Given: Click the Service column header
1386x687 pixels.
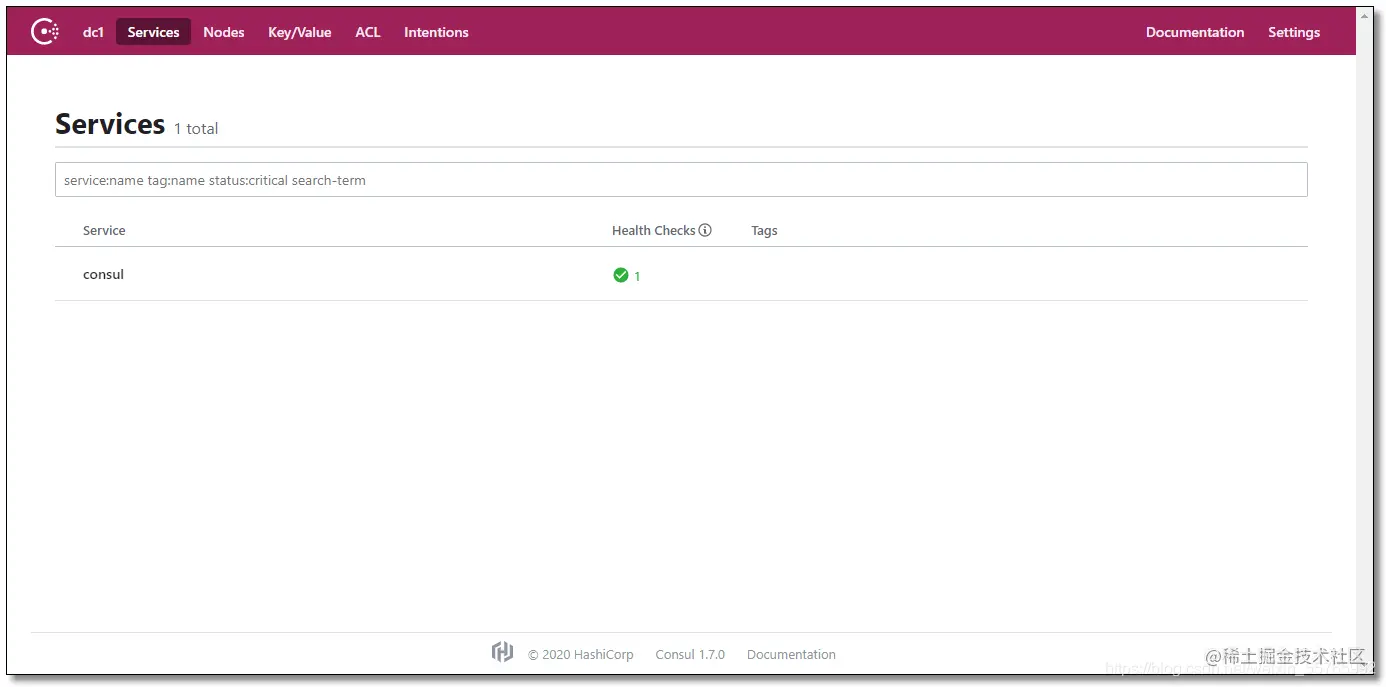Looking at the screenshot, I should [104, 230].
